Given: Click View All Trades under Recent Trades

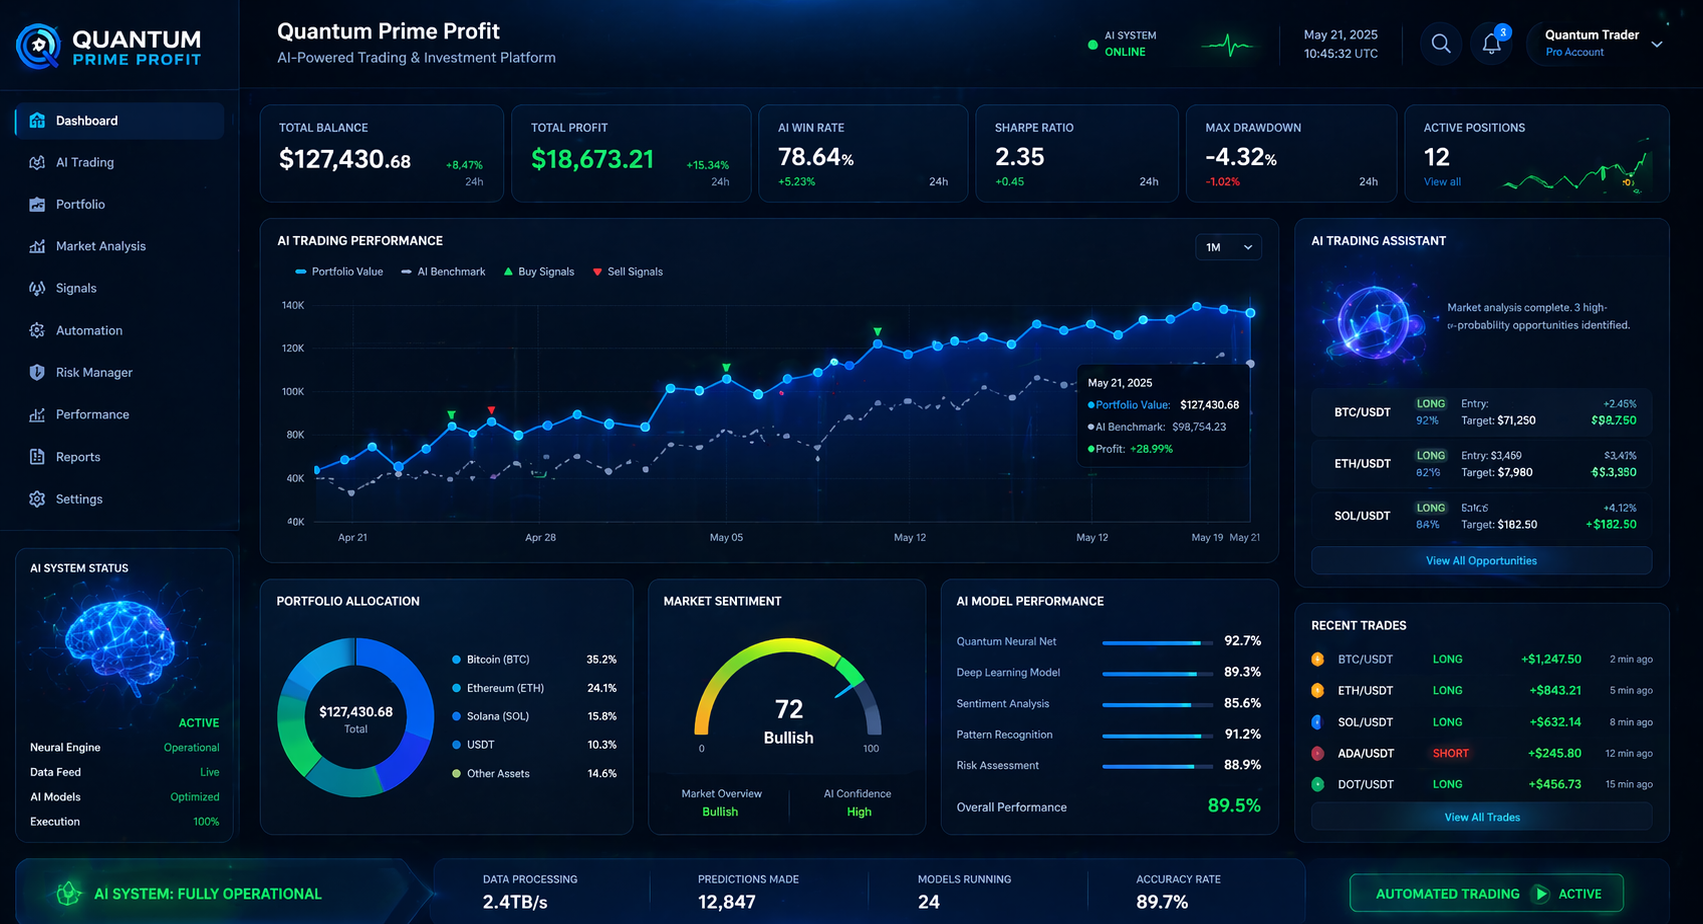Looking at the screenshot, I should pos(1481,817).
